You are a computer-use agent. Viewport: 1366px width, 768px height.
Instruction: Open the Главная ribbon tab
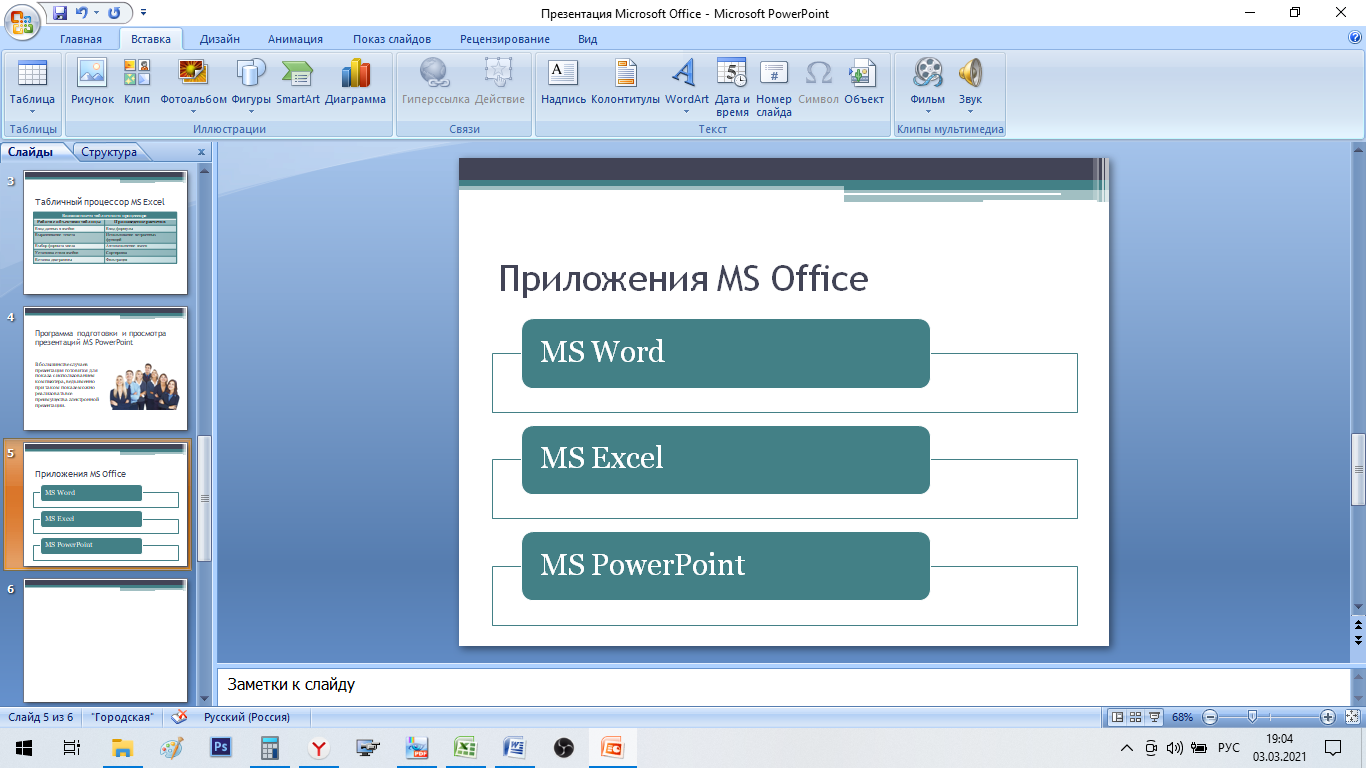pyautogui.click(x=81, y=39)
